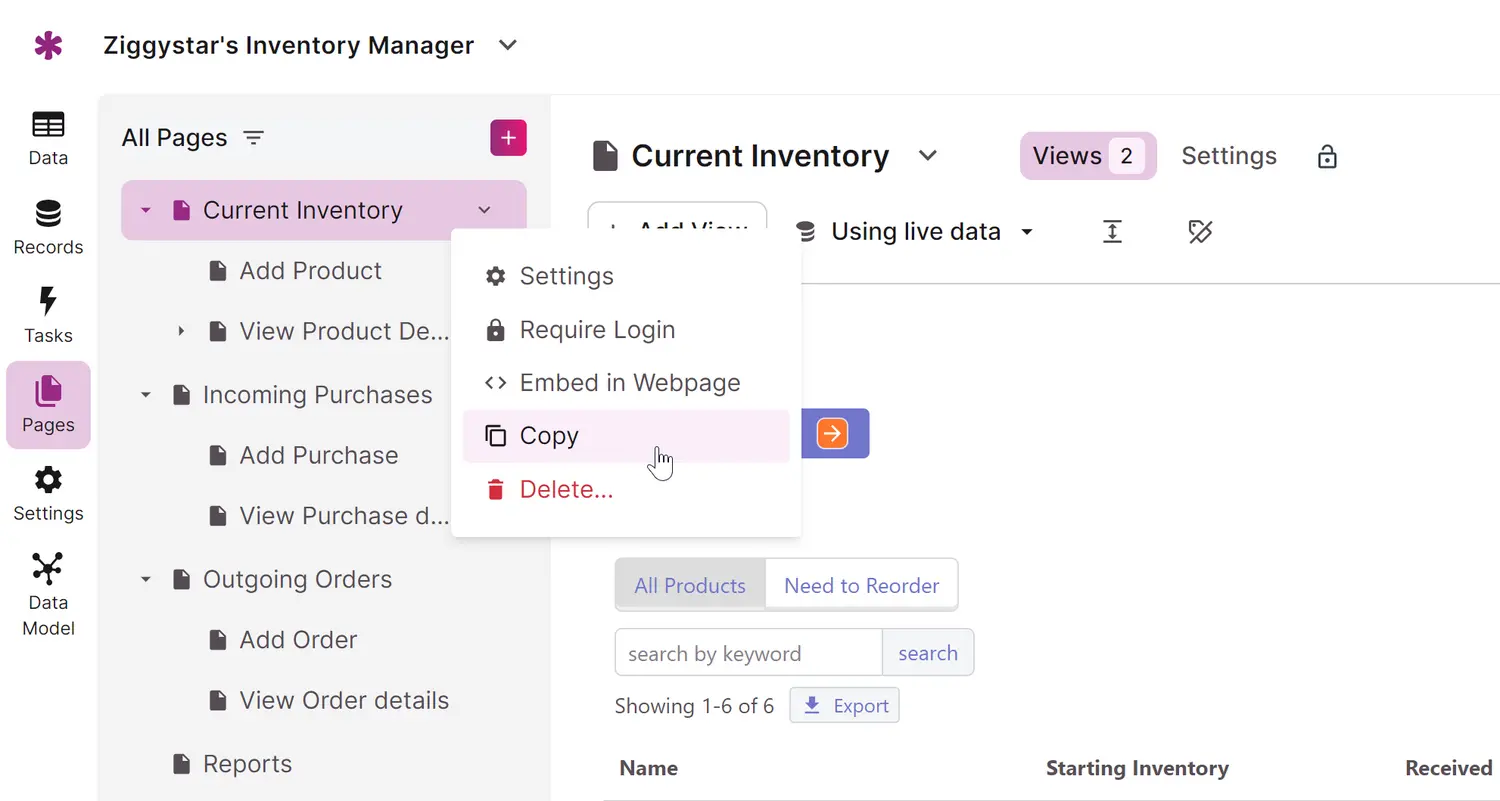The height and width of the screenshot is (801, 1500).
Task: Open the Data section in sidebar
Action: pos(48,137)
